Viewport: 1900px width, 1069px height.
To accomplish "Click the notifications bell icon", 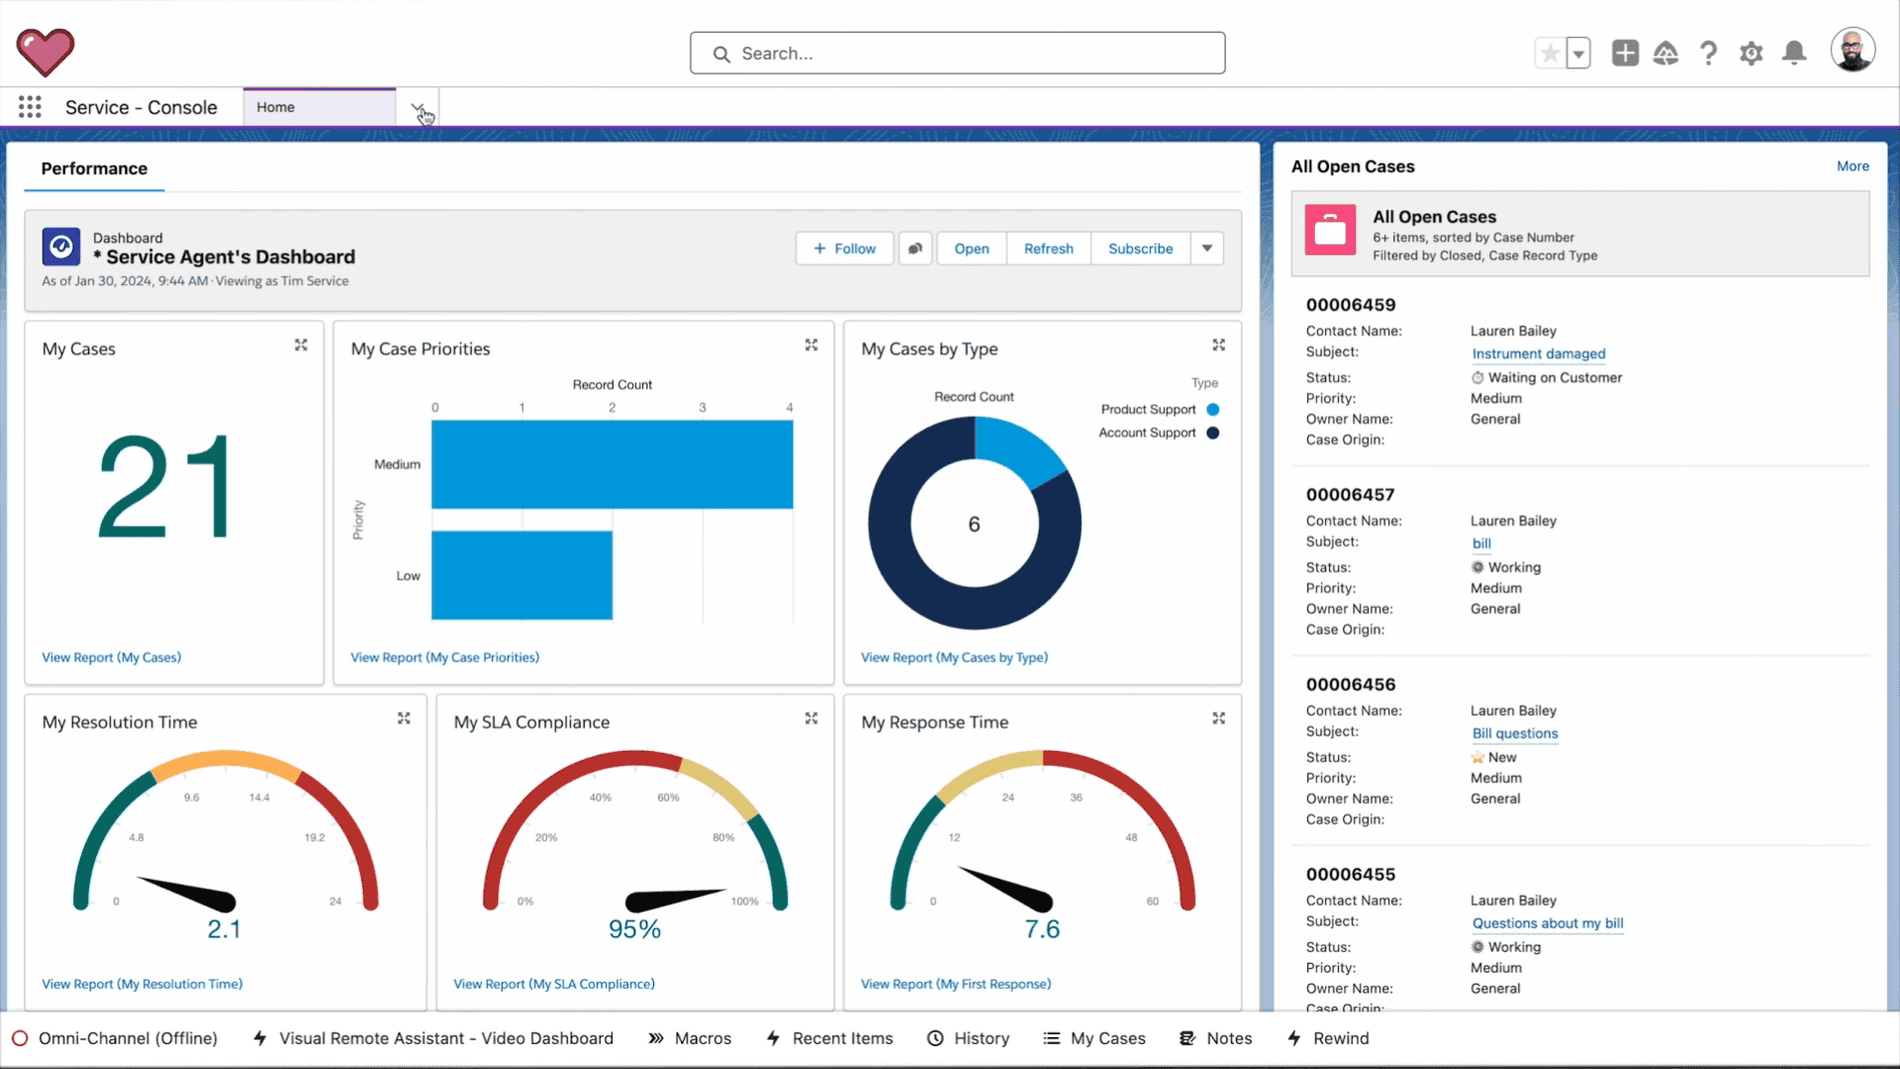I will point(1795,53).
